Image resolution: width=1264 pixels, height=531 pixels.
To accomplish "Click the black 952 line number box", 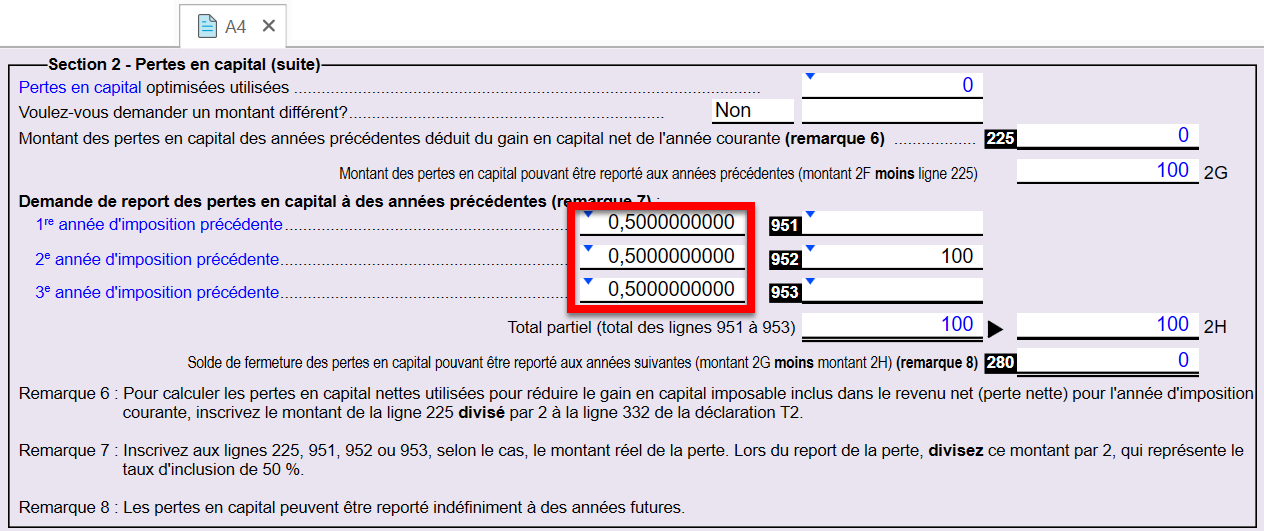I will coord(785,260).
